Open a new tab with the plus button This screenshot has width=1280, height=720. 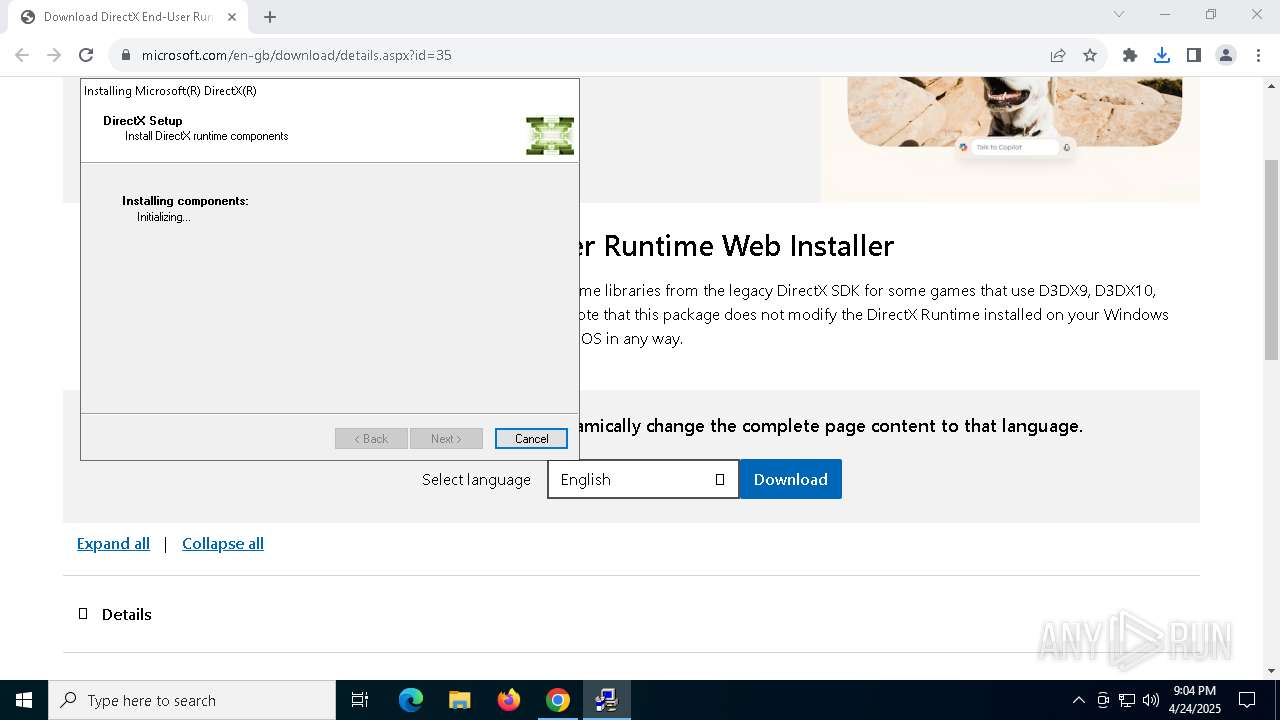pos(270,17)
